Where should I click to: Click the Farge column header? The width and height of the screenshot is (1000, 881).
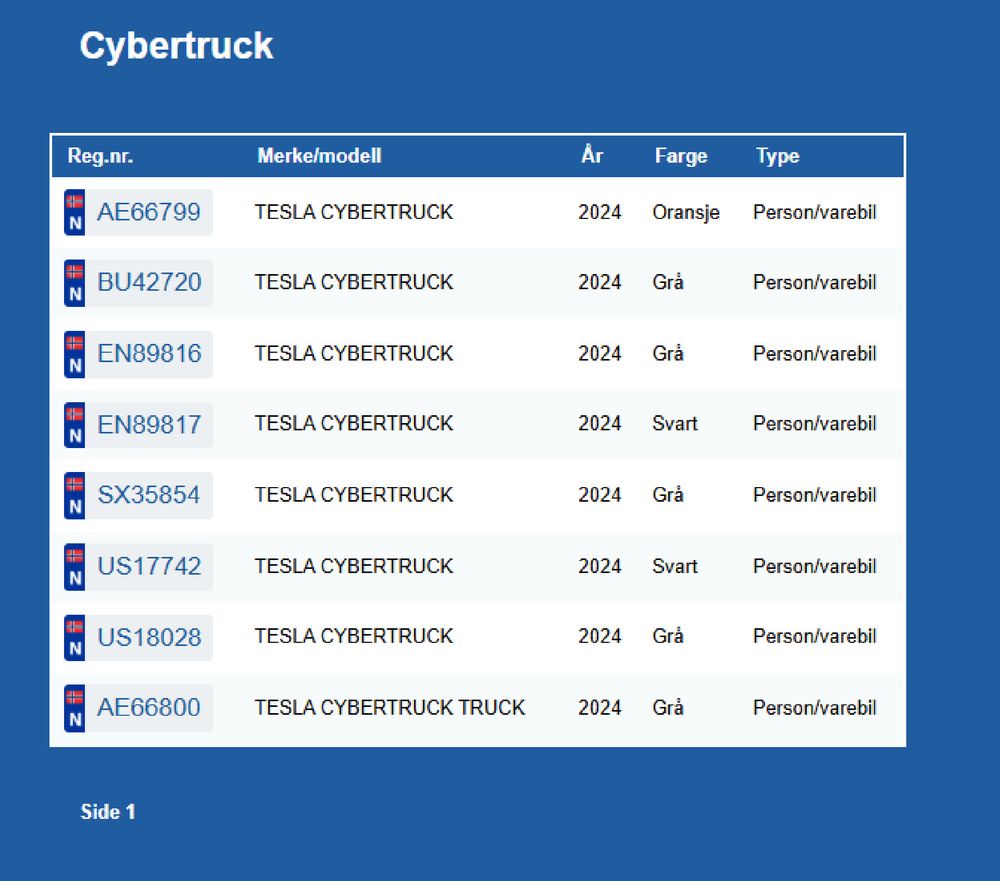pyautogui.click(x=681, y=156)
